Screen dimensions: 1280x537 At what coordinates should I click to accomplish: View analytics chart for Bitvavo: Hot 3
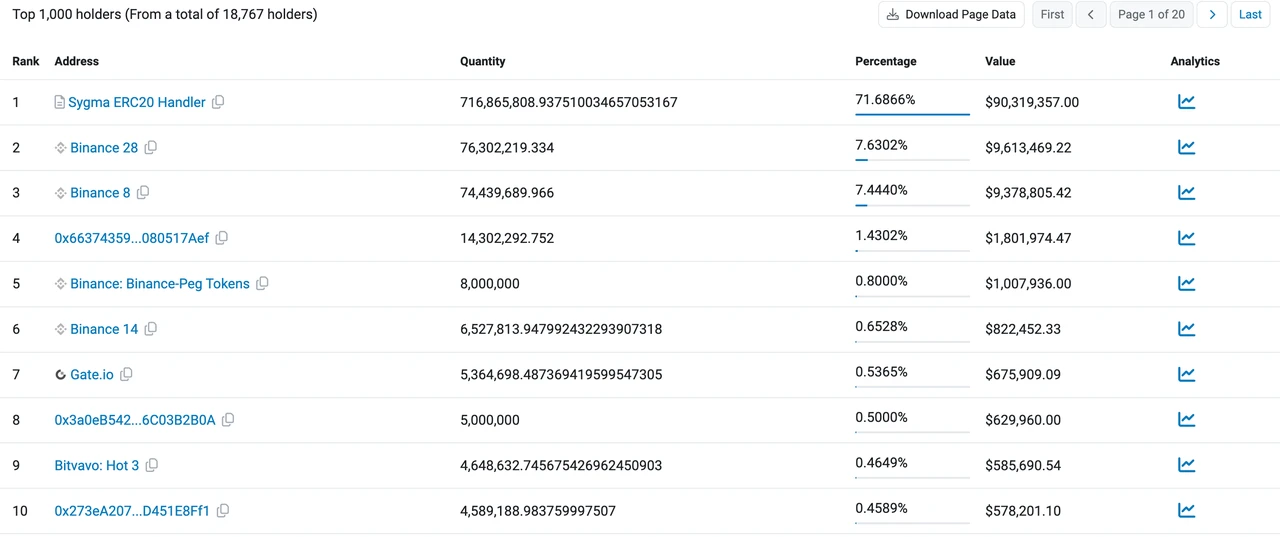click(1186, 465)
